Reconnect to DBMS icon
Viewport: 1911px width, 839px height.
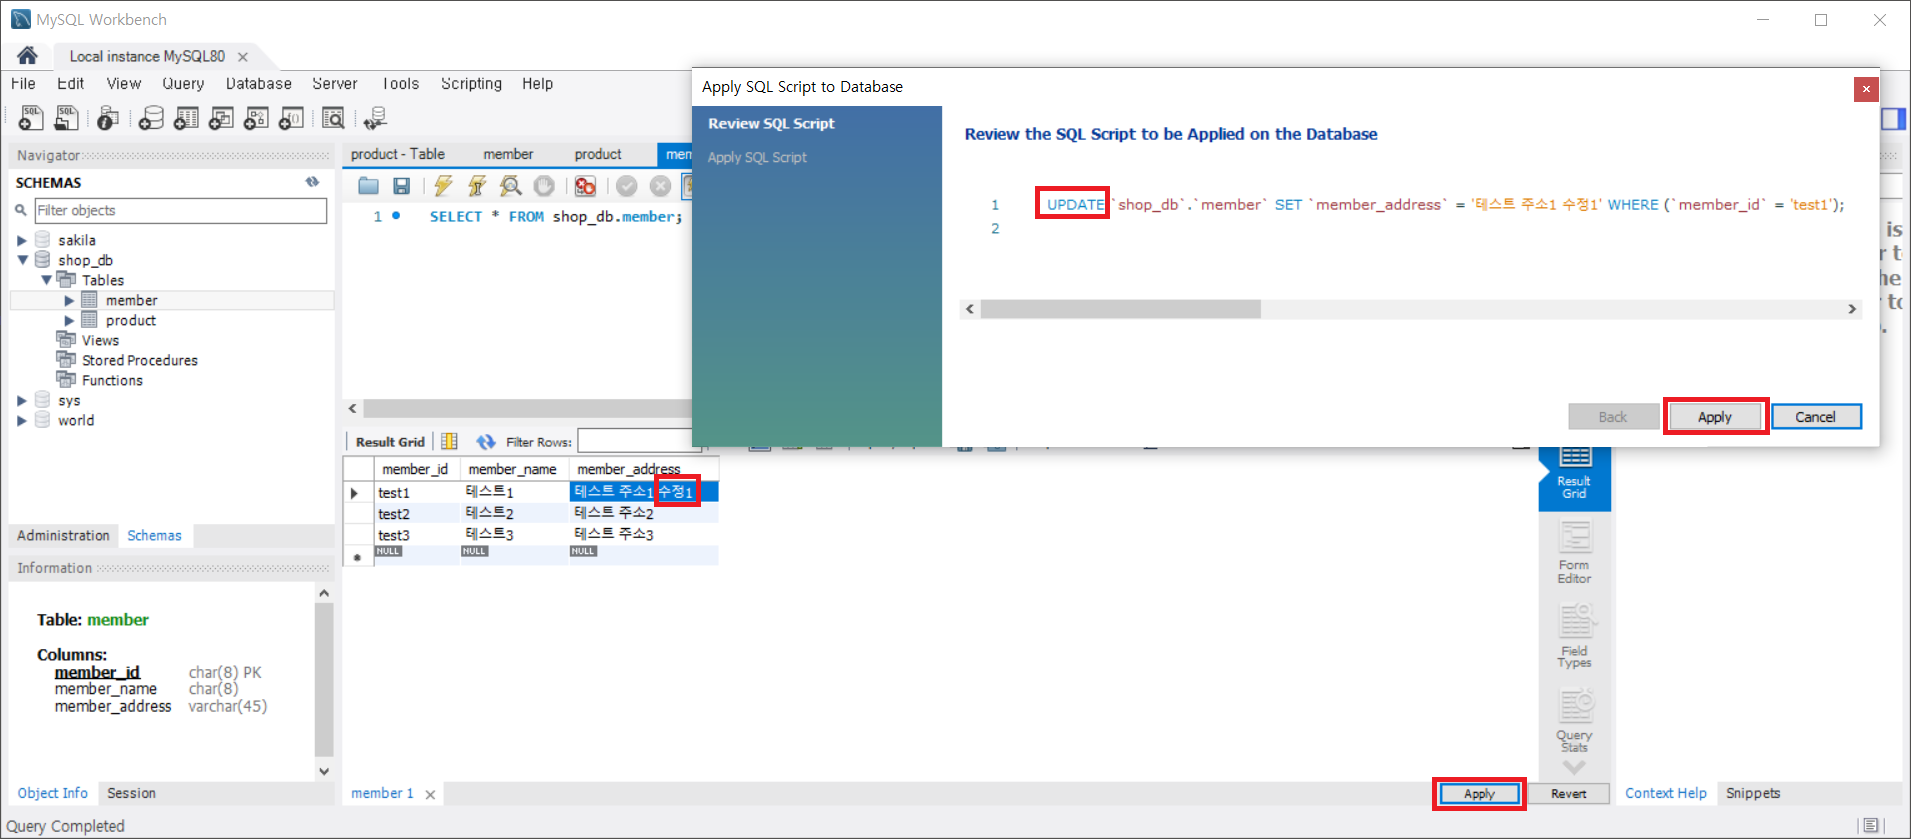[x=375, y=118]
